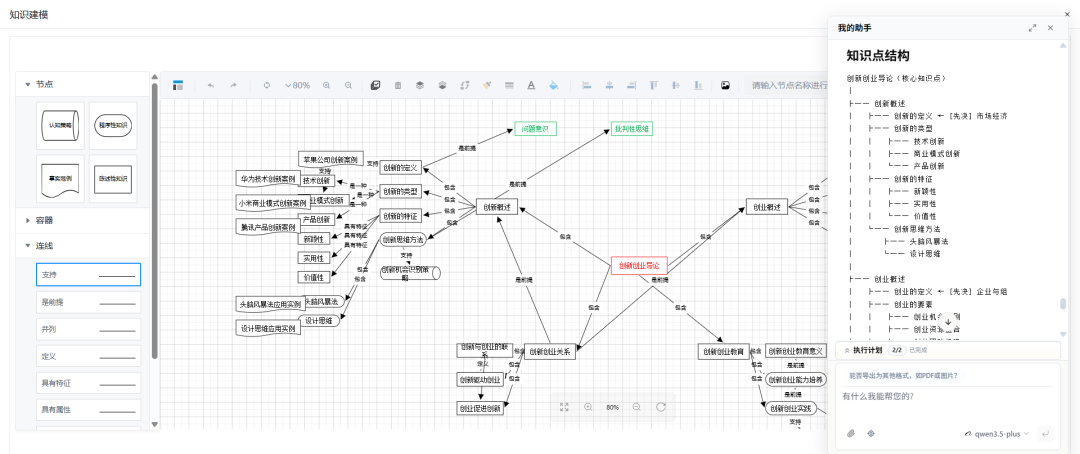
Task: Zoom out using the toolbar magnifier minus
Action: [349, 85]
